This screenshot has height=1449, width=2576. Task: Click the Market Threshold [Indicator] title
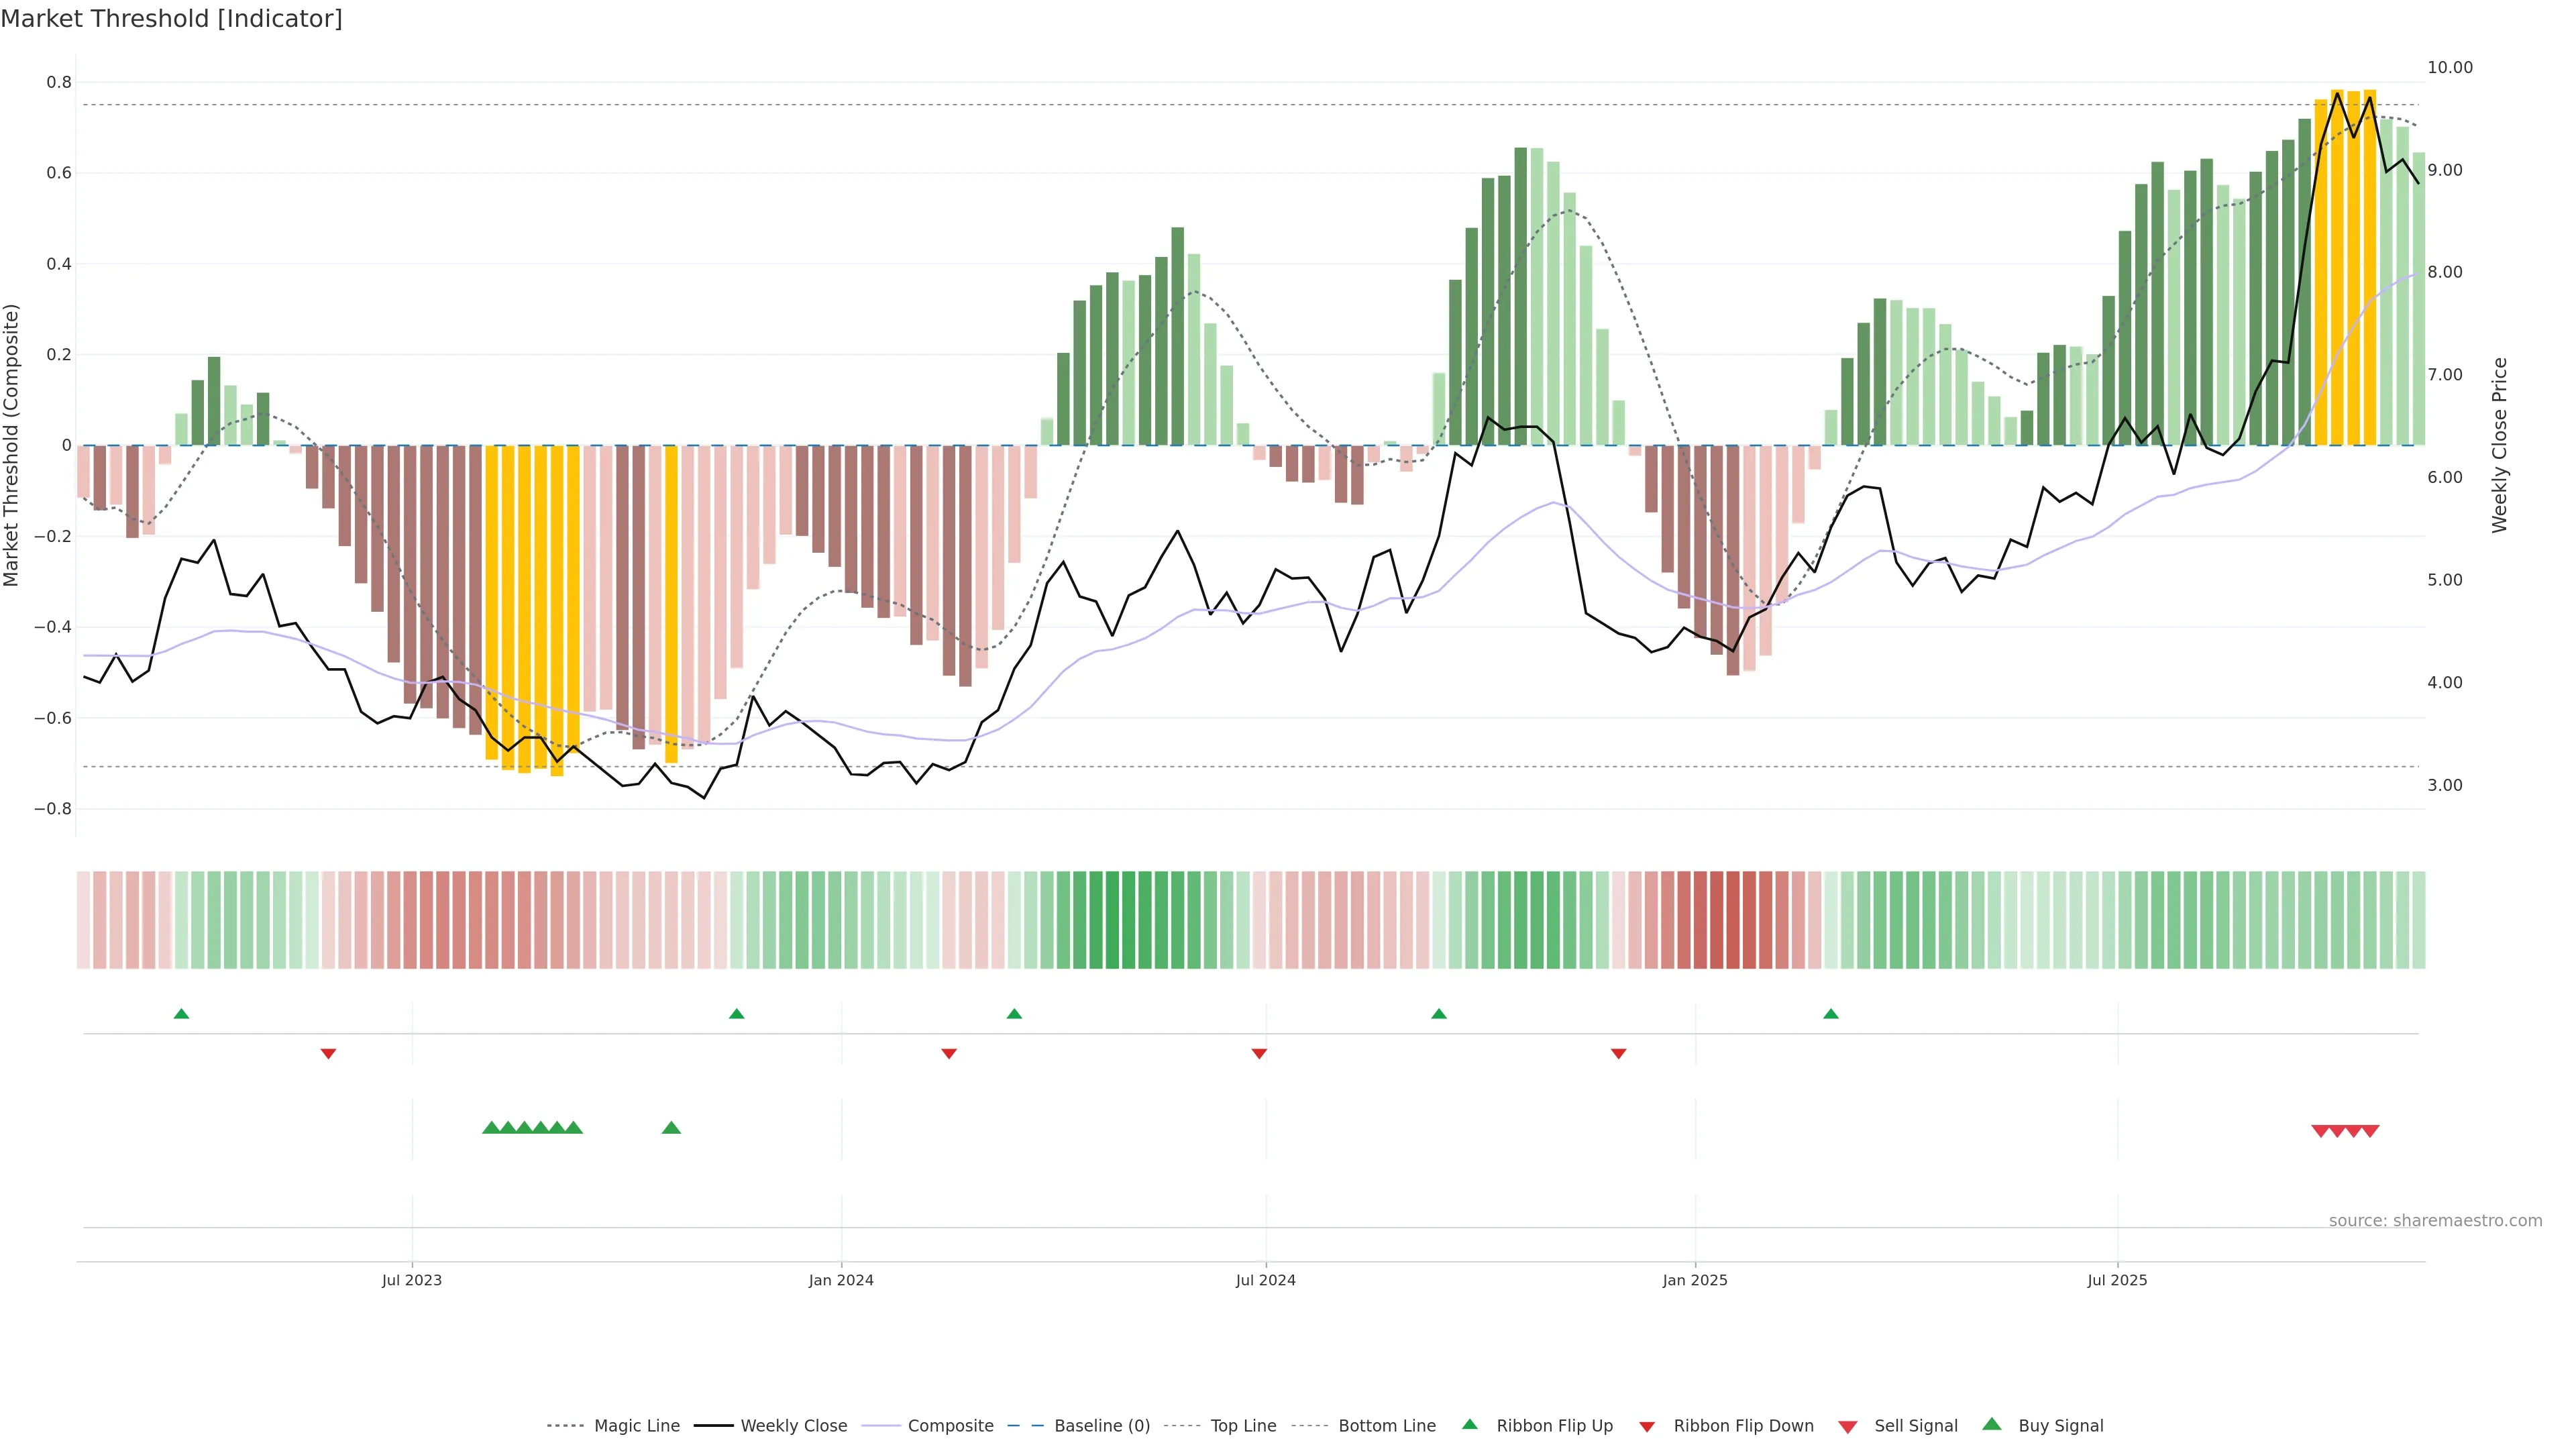click(171, 19)
